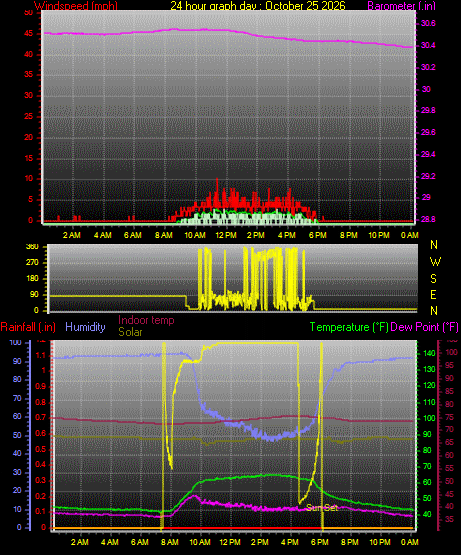Select the E compass letter
This screenshot has height=555, width=461.
pyautogui.click(x=433, y=294)
